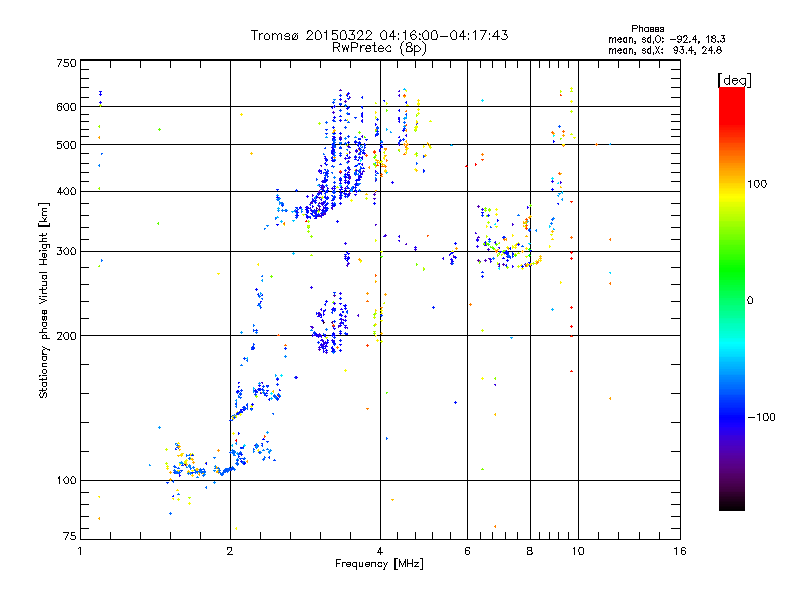Click the x-axis tick label '4'
The width and height of the screenshot is (800, 600).
380,551
